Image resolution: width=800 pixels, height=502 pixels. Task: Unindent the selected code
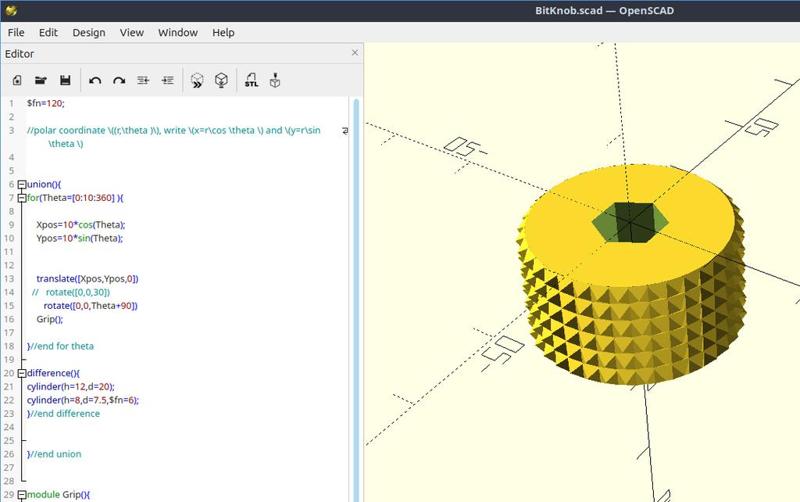pos(143,80)
